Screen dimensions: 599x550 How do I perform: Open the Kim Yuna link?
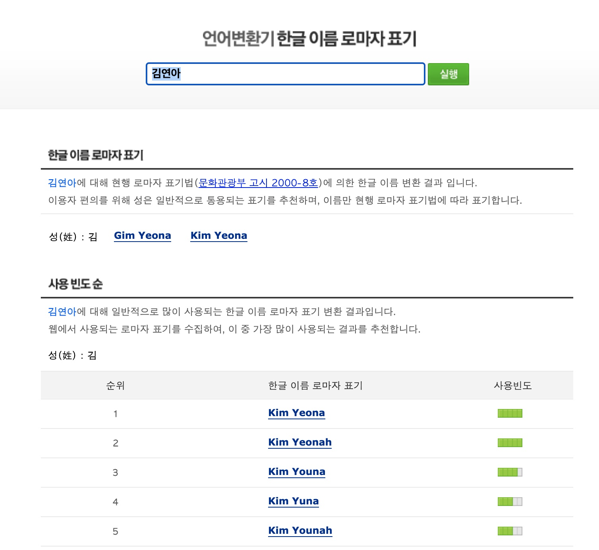point(293,501)
